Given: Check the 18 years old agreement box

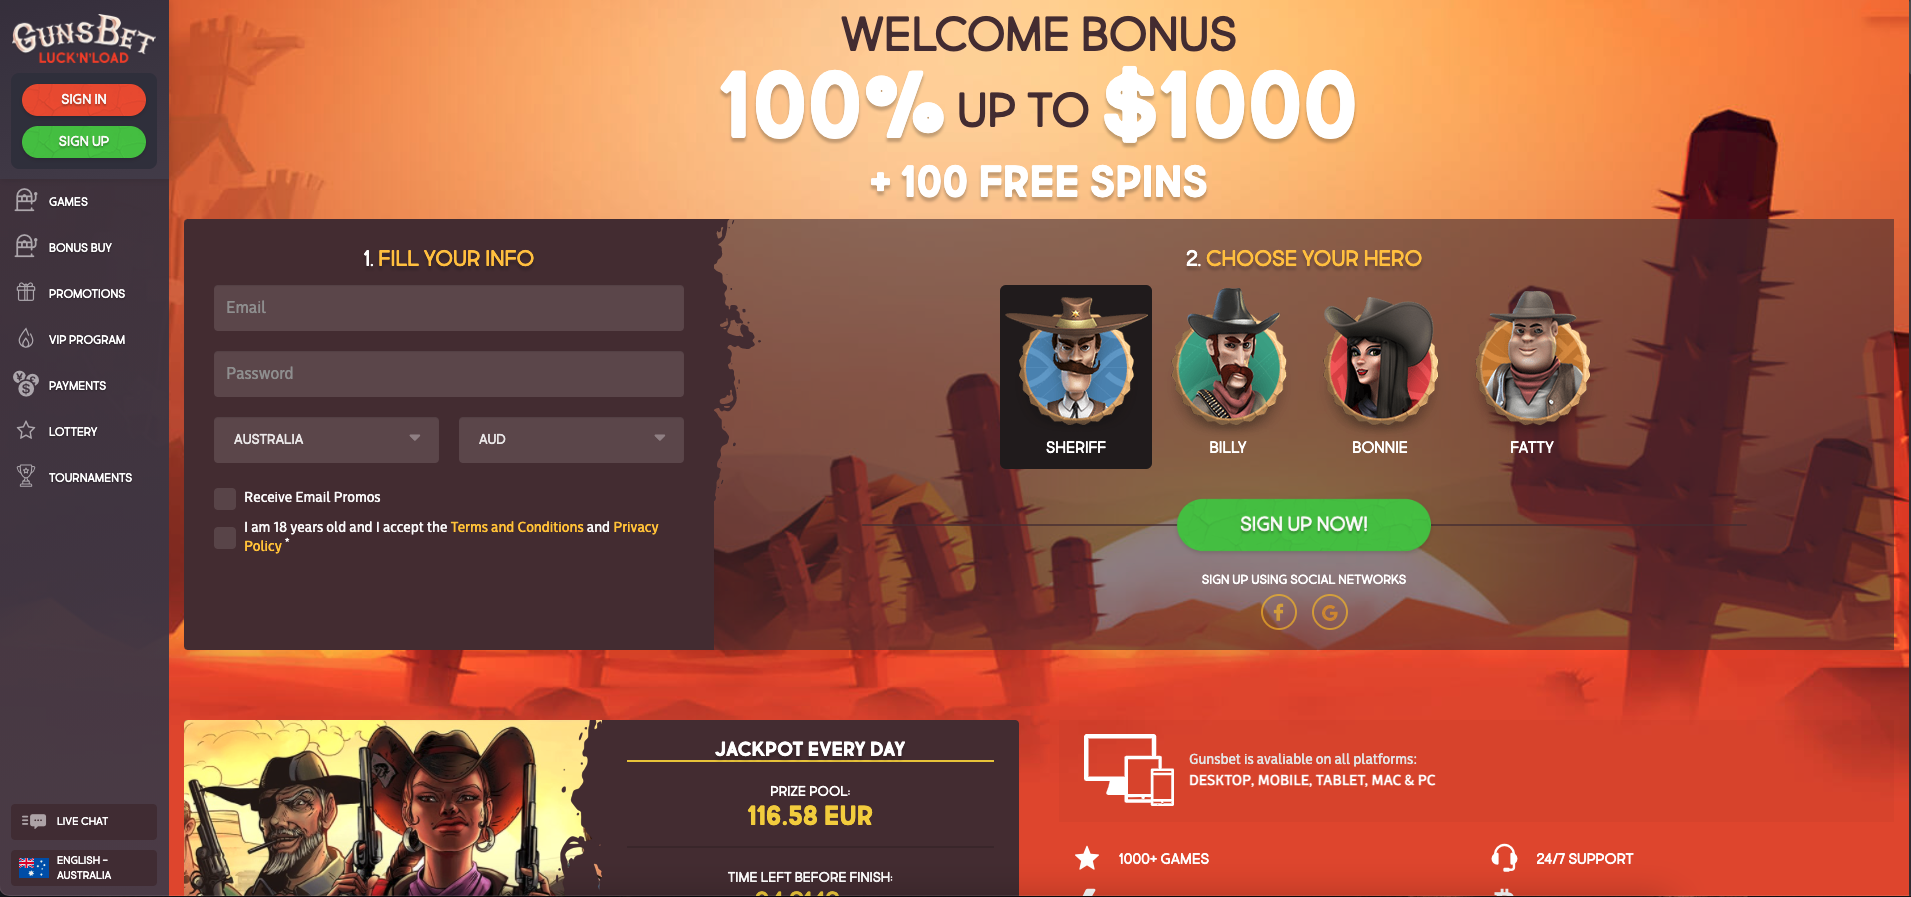Looking at the screenshot, I should [x=225, y=537].
